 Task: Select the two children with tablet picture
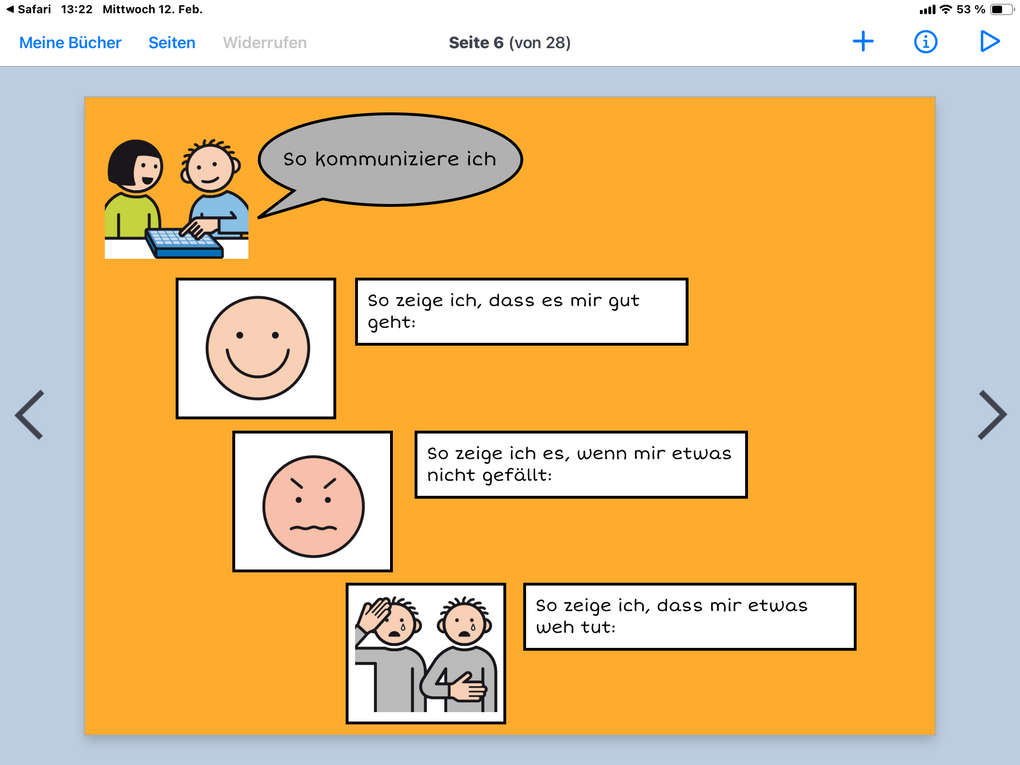tap(176, 198)
